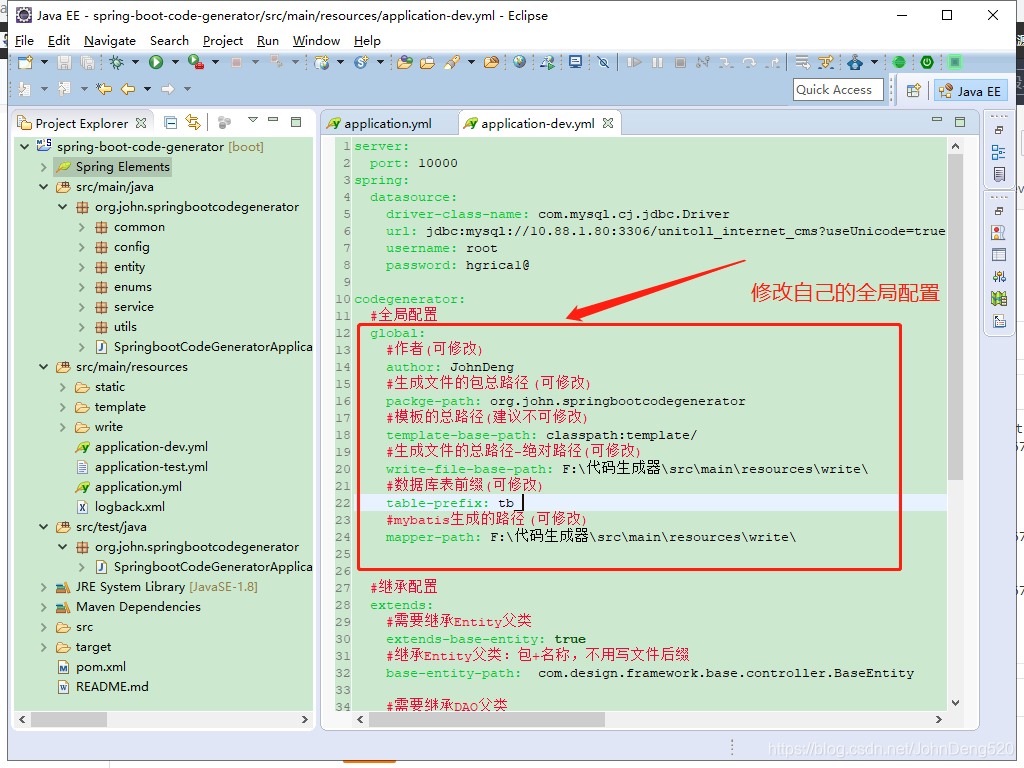Viewport: 1024px width, 768px height.
Task: Collapse the src/main/resources folder
Action: click(x=43, y=367)
